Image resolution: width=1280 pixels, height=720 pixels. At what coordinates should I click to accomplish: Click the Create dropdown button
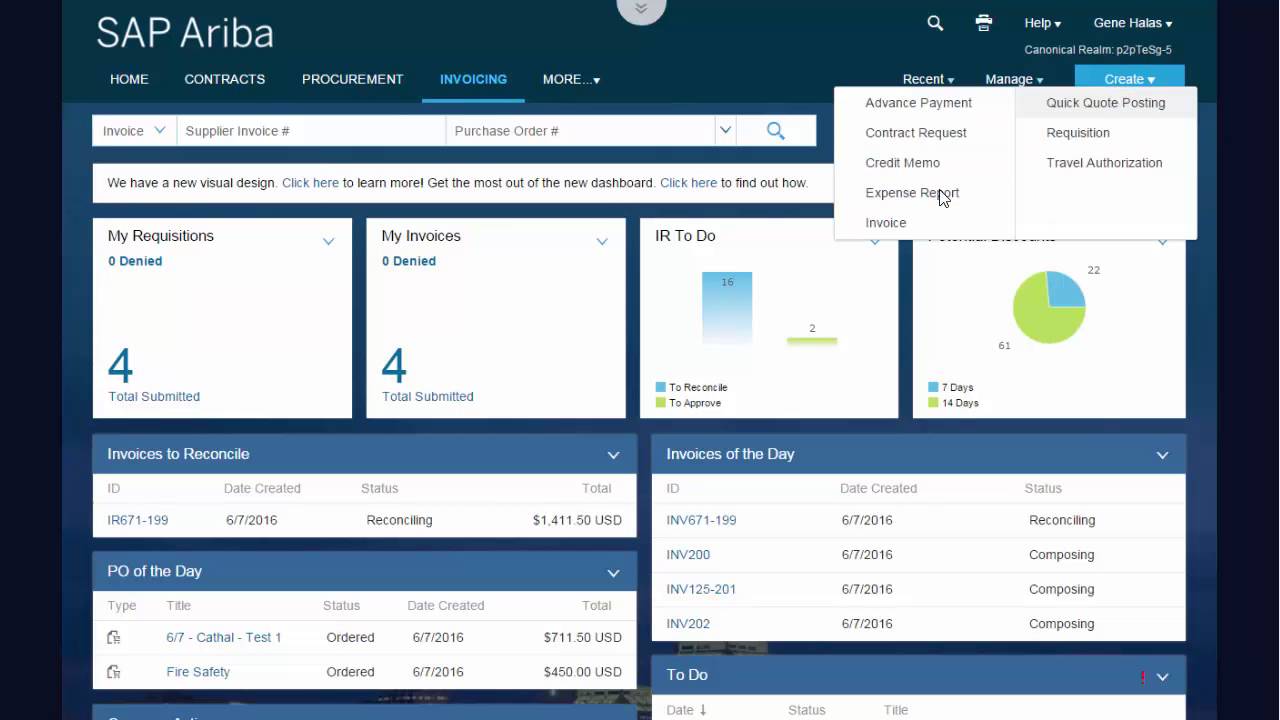tap(1130, 79)
